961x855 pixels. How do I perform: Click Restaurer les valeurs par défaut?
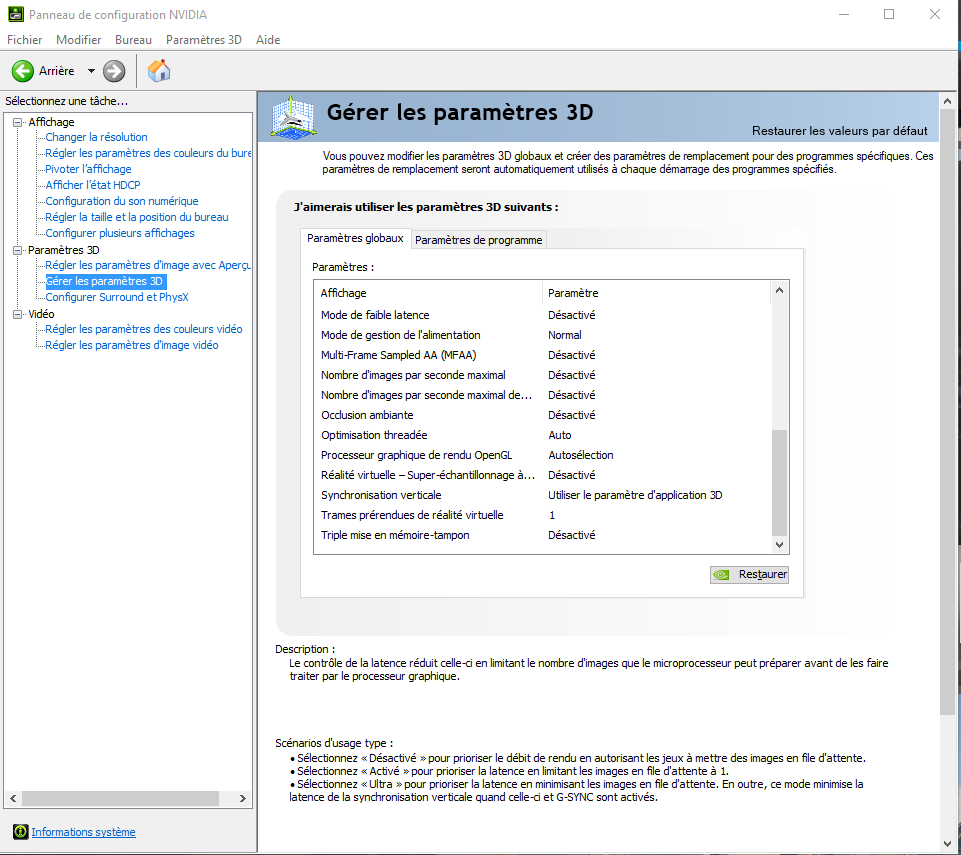839,131
